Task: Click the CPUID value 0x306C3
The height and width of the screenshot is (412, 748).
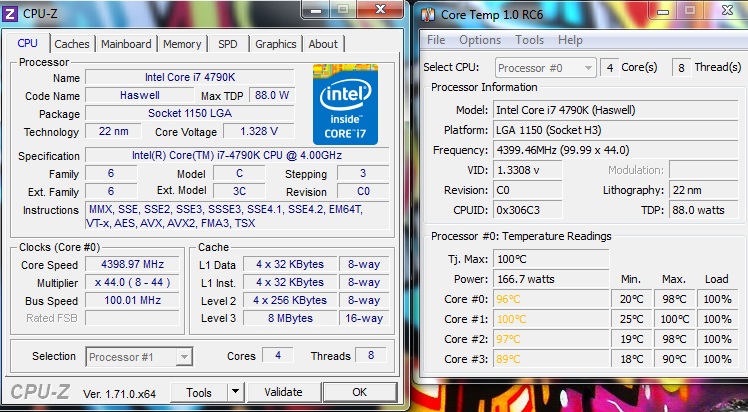Action: (x=528, y=210)
